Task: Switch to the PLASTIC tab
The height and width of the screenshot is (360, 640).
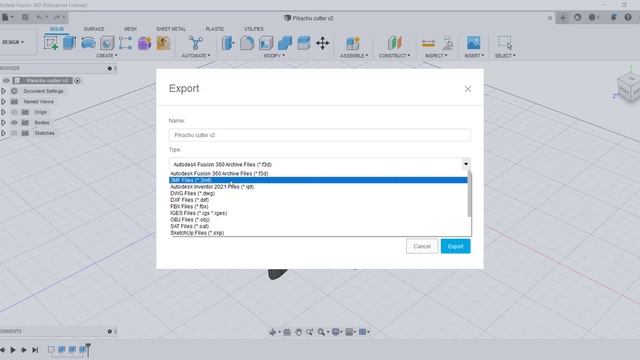Action: (x=215, y=29)
